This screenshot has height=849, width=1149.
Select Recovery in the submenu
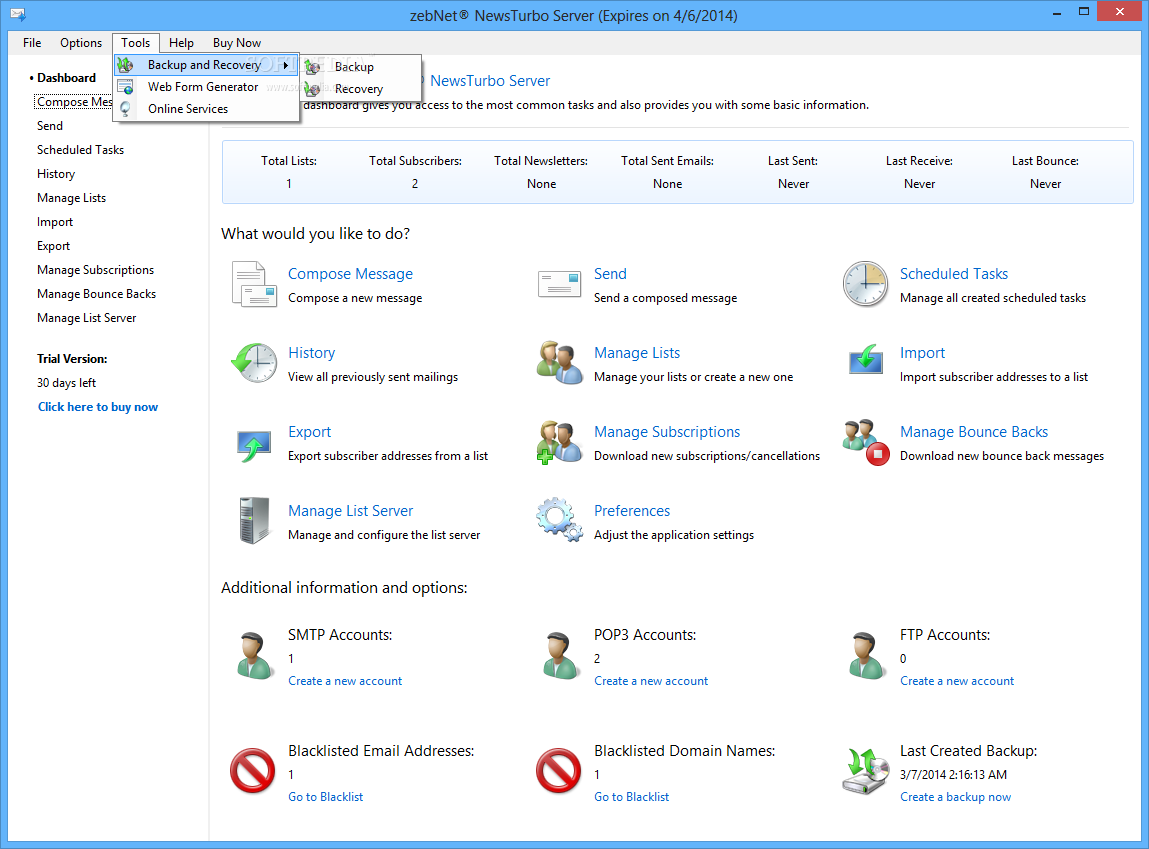[361, 89]
